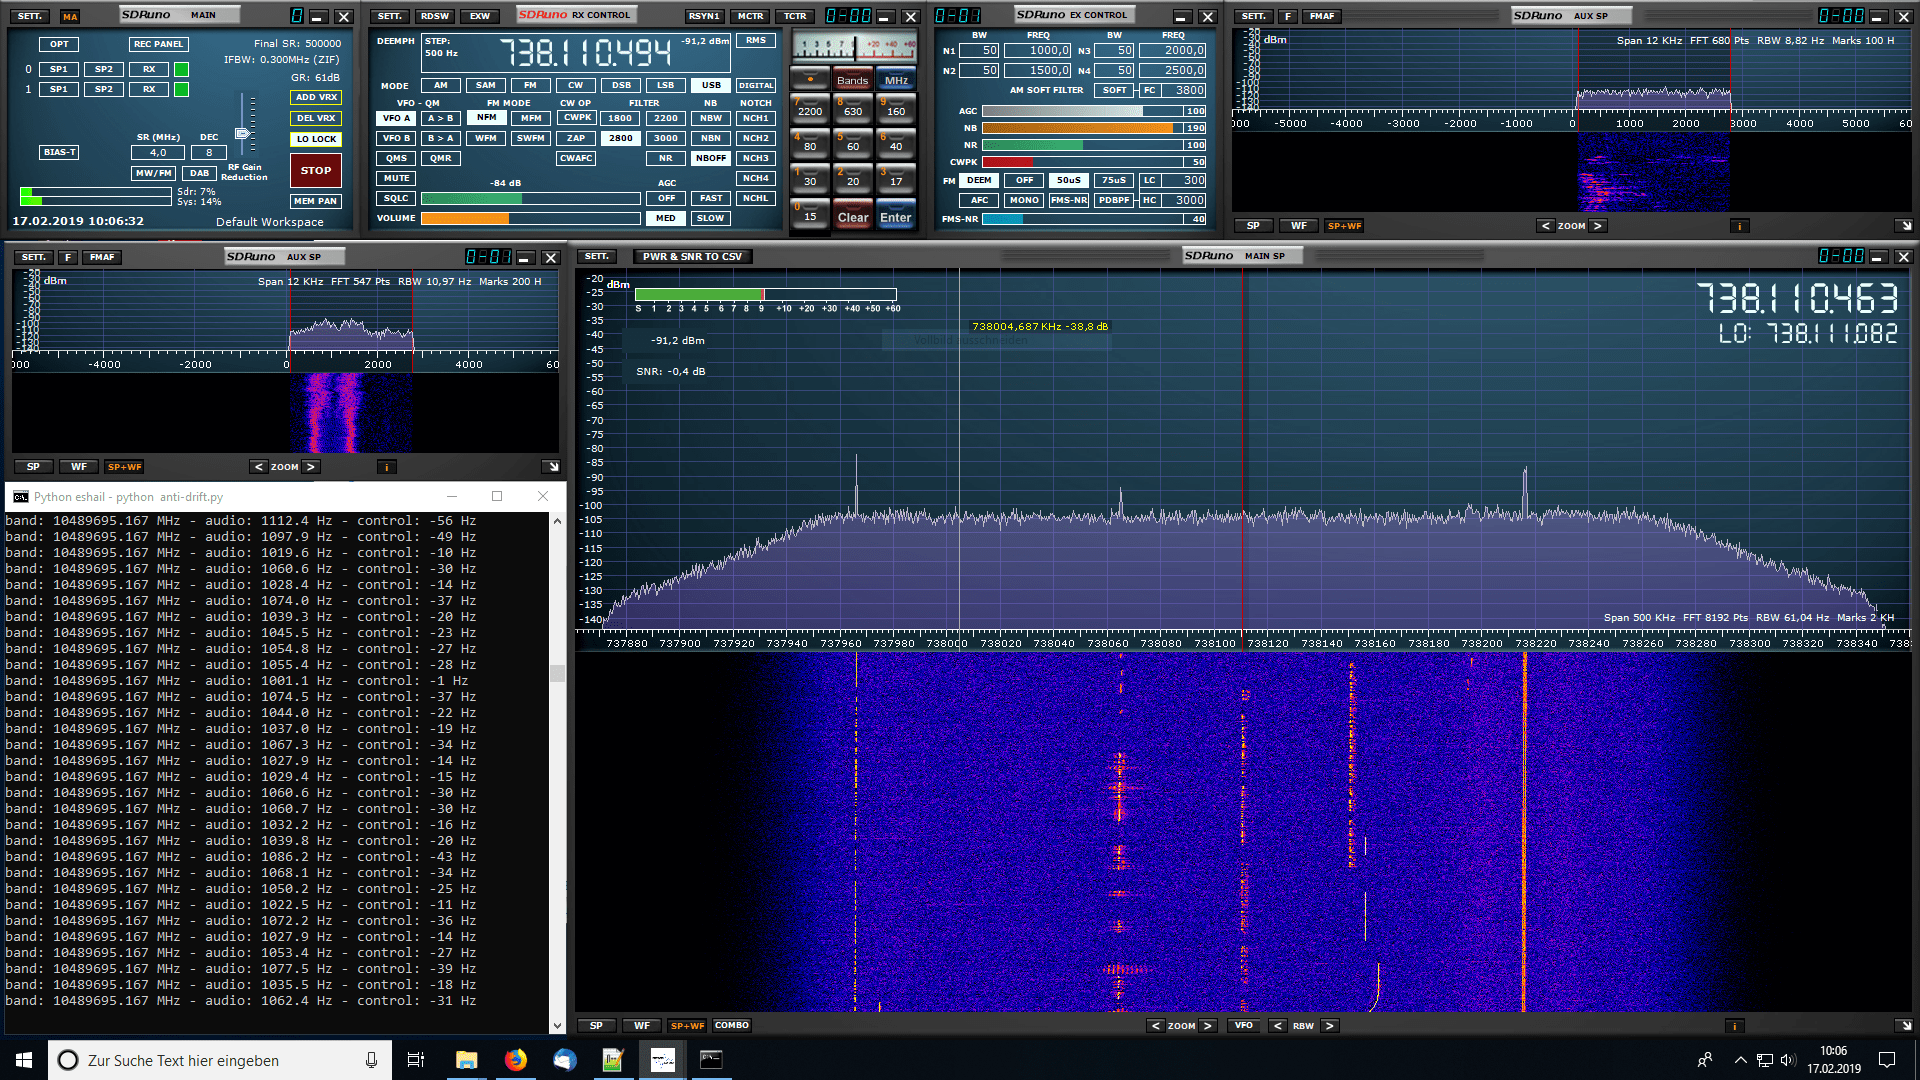1920x1080 pixels.
Task: Click the zoom-in arrow on main spectrum
Action: (x=1208, y=1025)
